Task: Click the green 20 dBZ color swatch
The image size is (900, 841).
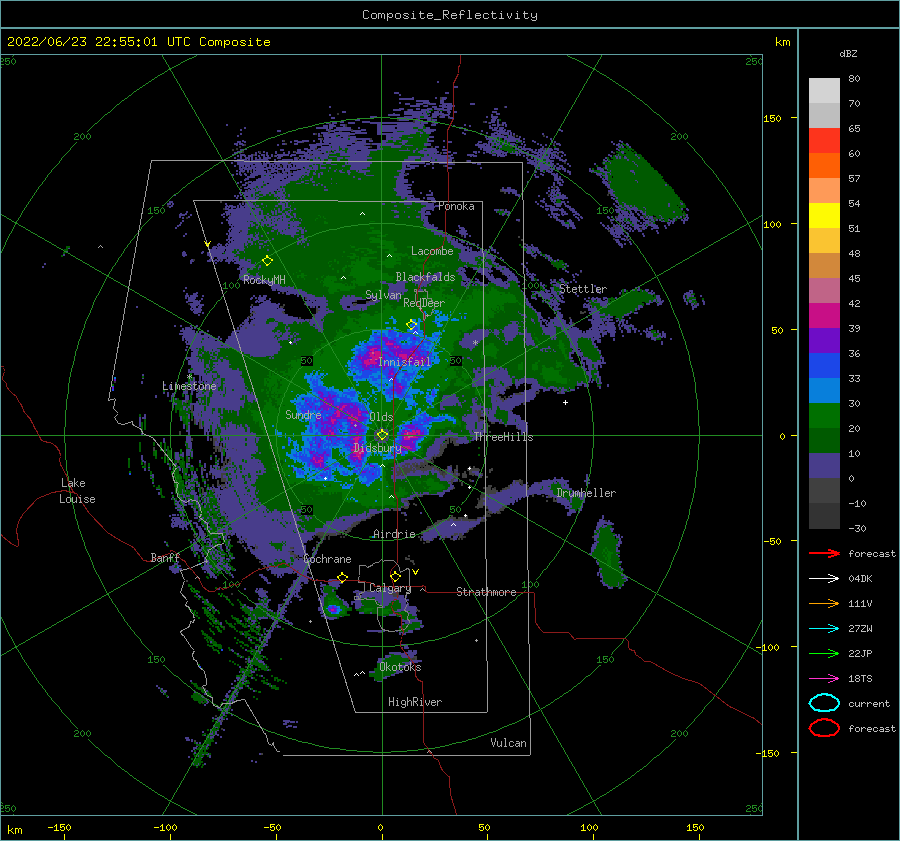Action: (824, 415)
